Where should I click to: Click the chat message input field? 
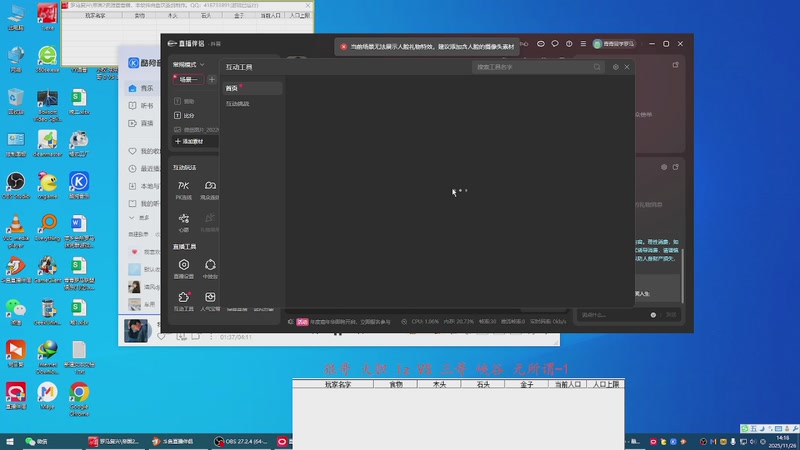click(x=612, y=315)
